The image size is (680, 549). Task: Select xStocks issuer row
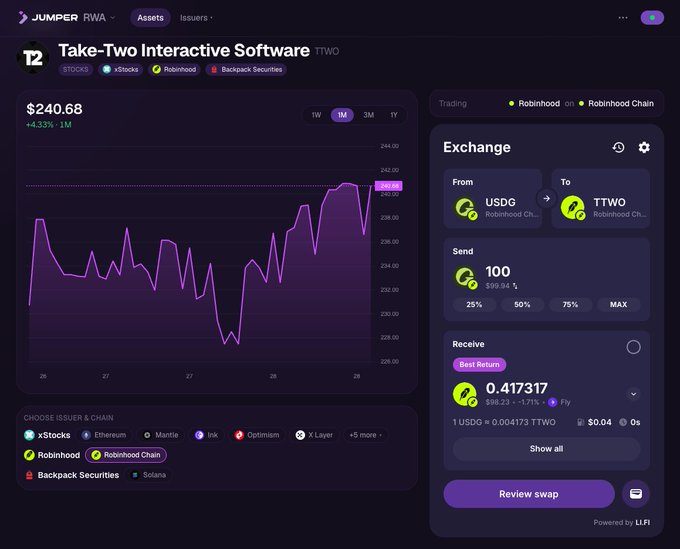coord(47,435)
